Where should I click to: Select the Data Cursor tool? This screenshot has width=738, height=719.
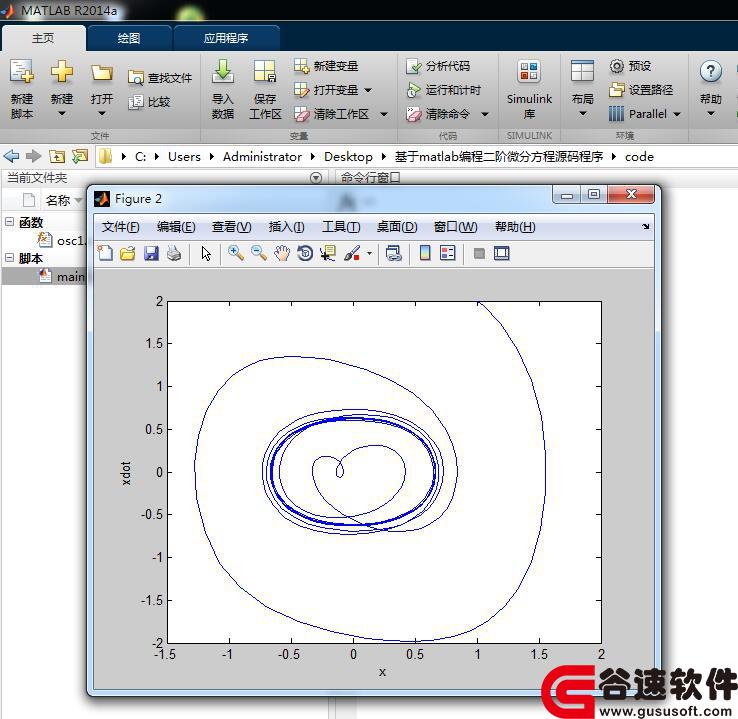coord(328,253)
